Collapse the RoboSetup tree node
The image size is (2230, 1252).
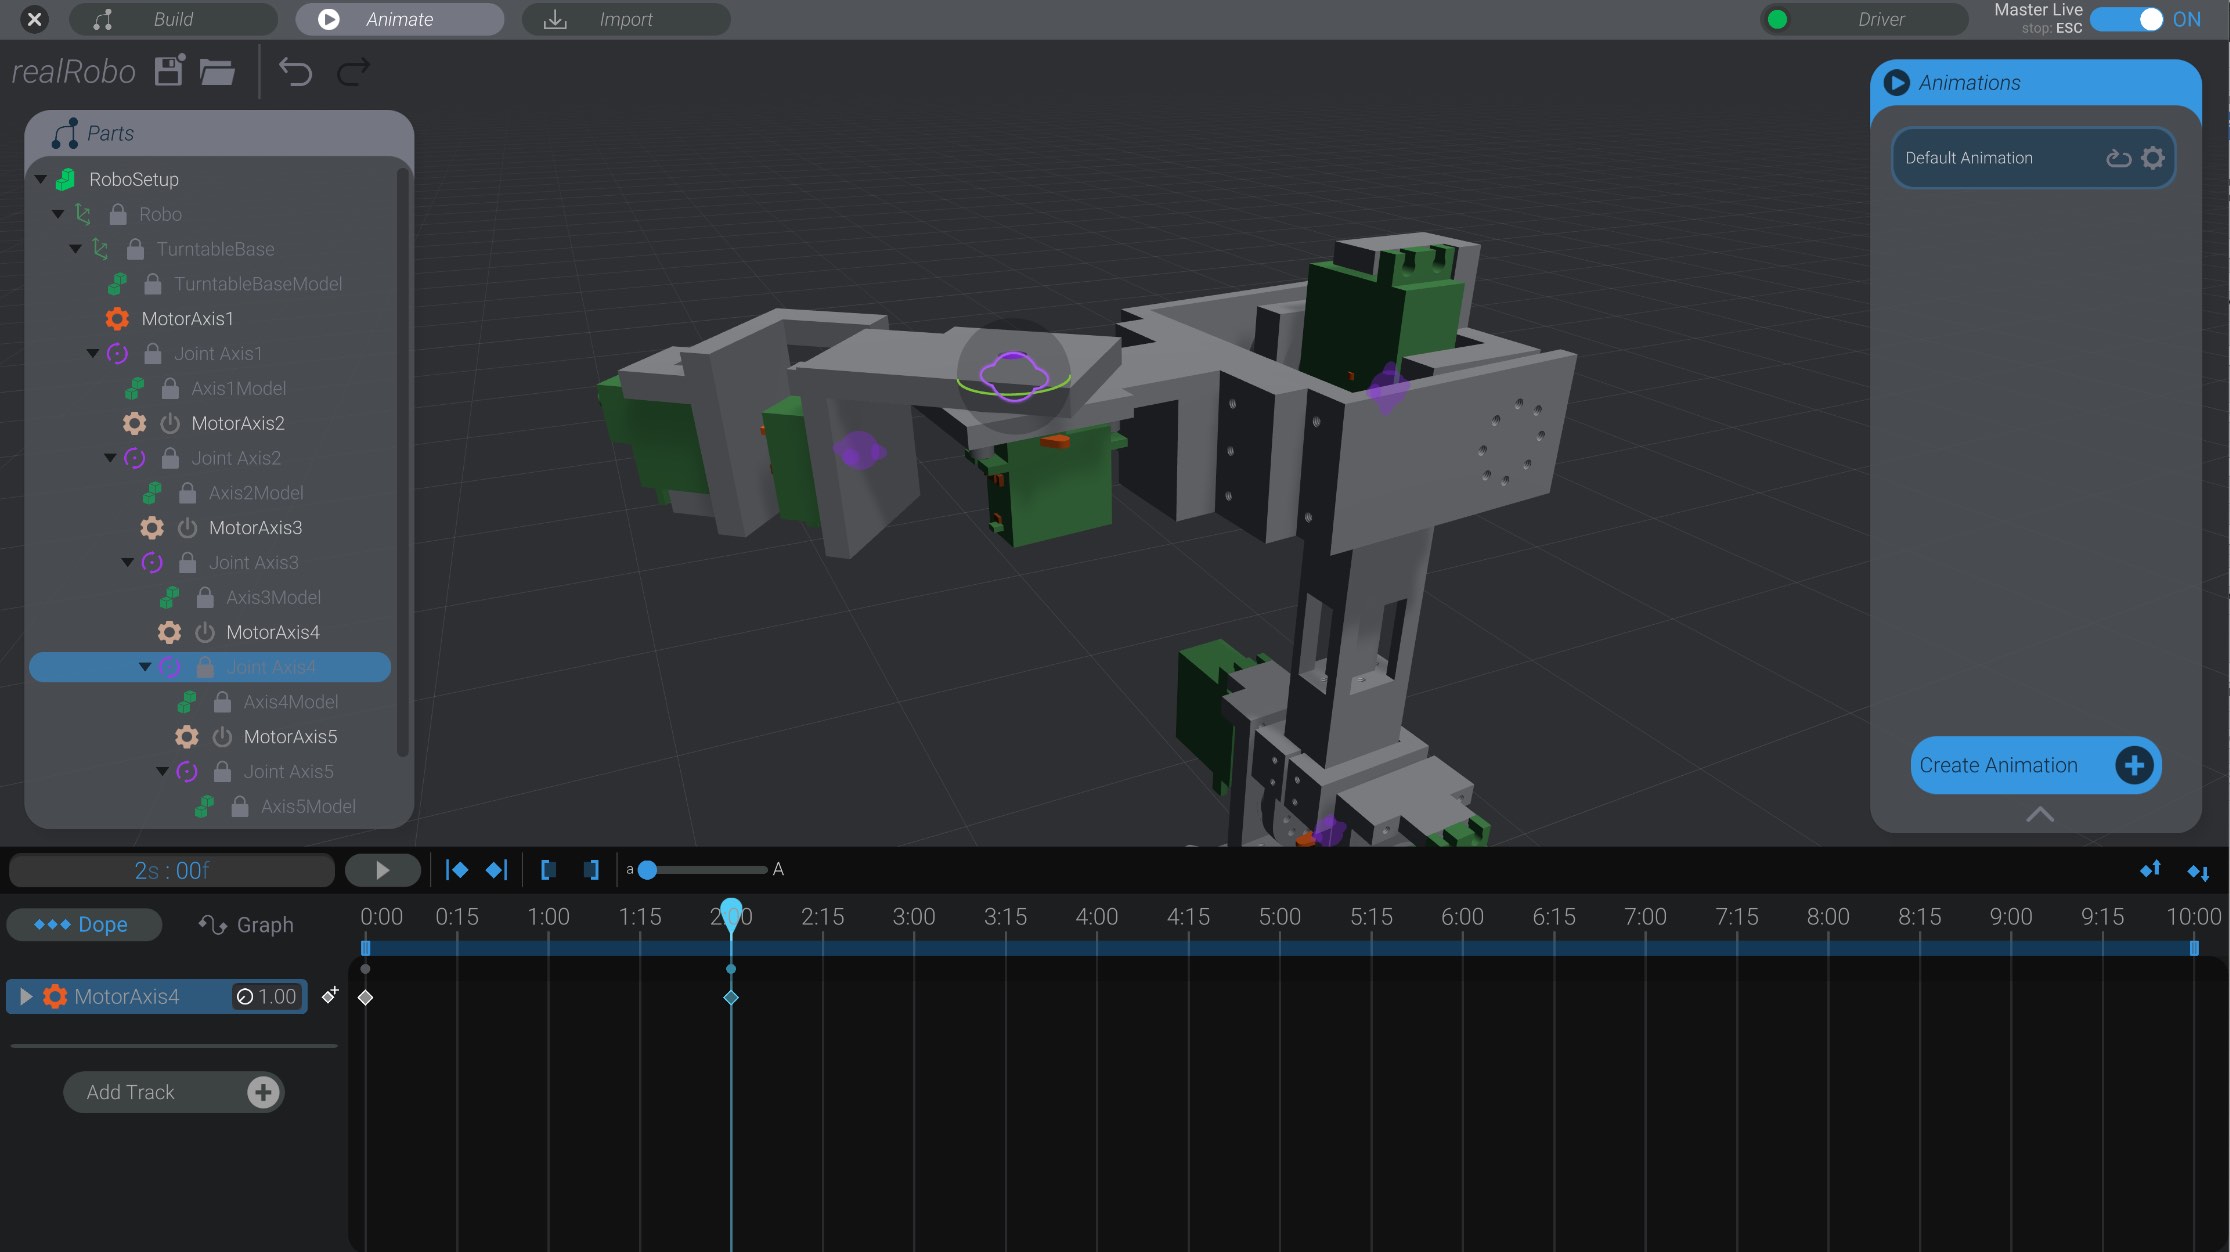[x=39, y=178]
